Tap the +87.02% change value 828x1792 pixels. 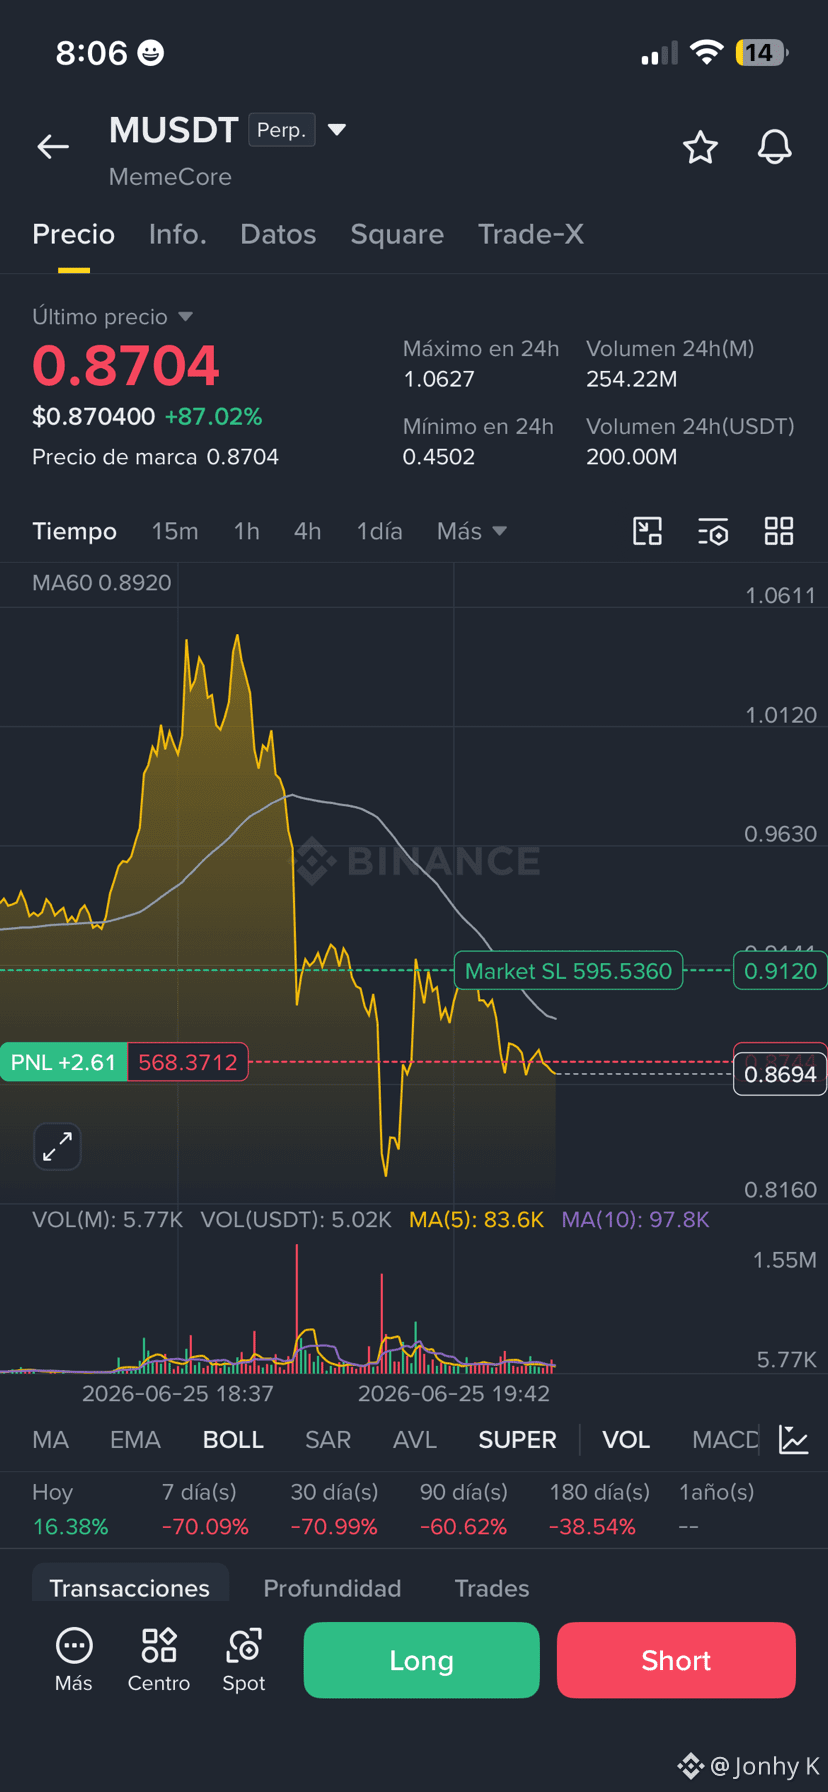pyautogui.click(x=214, y=416)
